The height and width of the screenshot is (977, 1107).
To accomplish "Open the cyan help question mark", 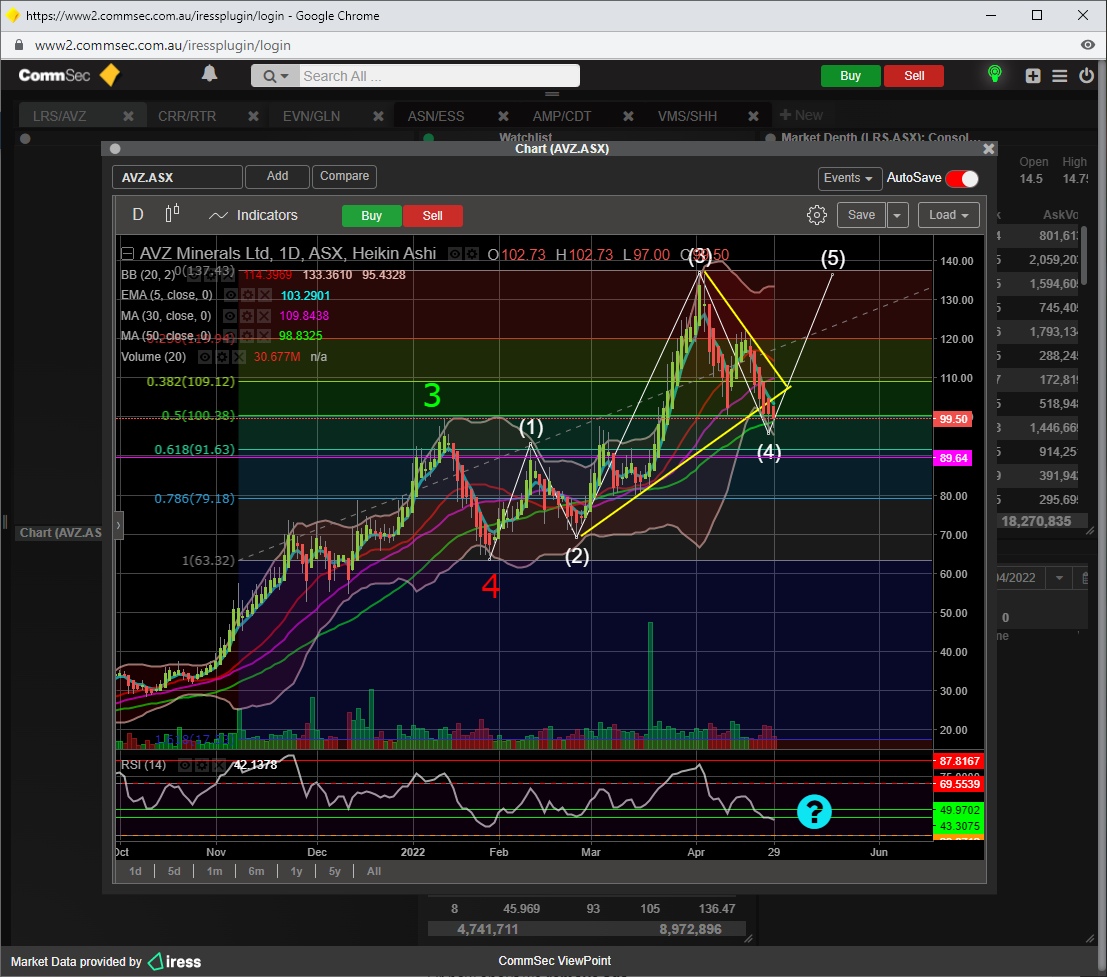I will (814, 812).
